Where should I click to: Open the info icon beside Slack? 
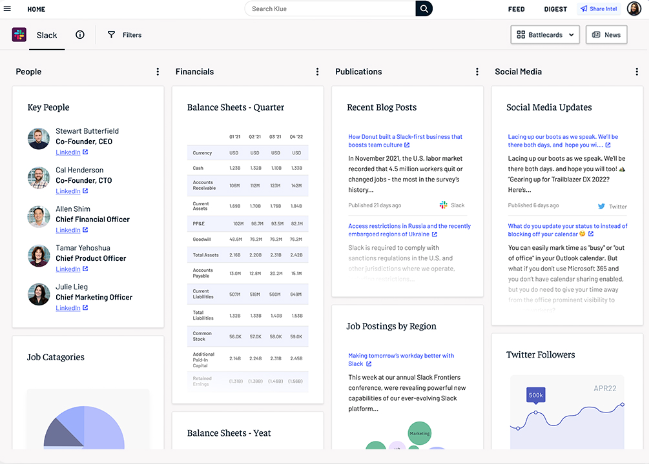[80, 35]
